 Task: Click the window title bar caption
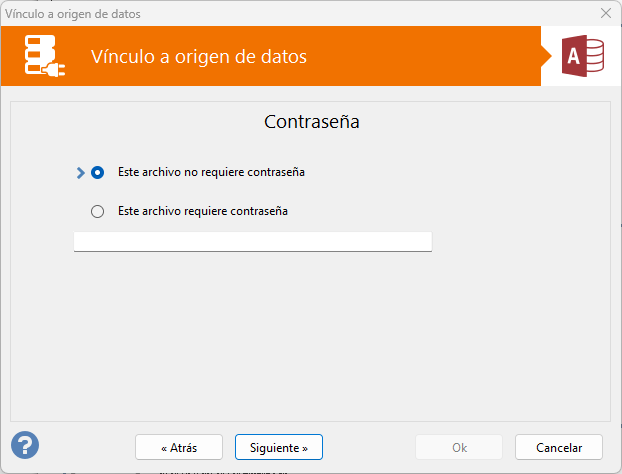coord(73,14)
